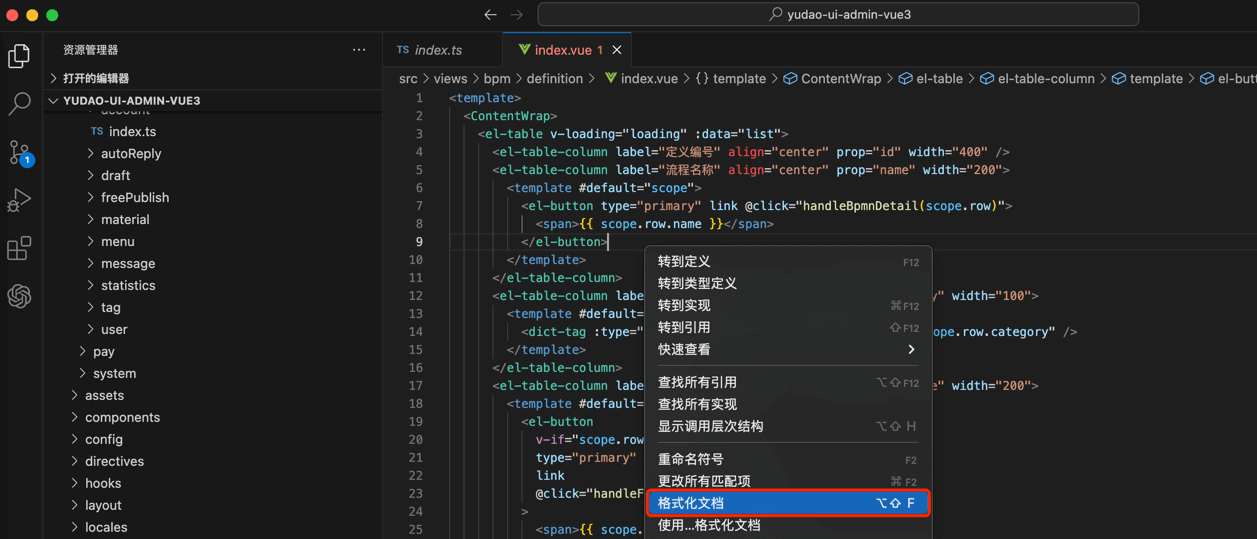Open explorer panel more actions ellipsis
1257x539 pixels.
click(359, 50)
